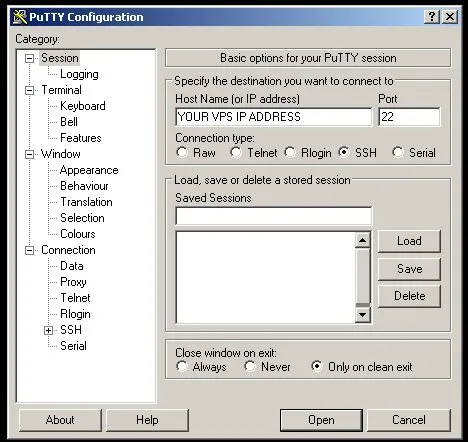The width and height of the screenshot is (468, 442).
Task: Select the Telnet connection type radio button
Action: click(x=236, y=153)
